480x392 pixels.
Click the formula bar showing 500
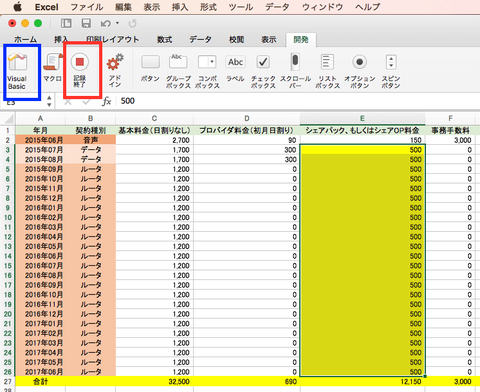[x=298, y=101]
